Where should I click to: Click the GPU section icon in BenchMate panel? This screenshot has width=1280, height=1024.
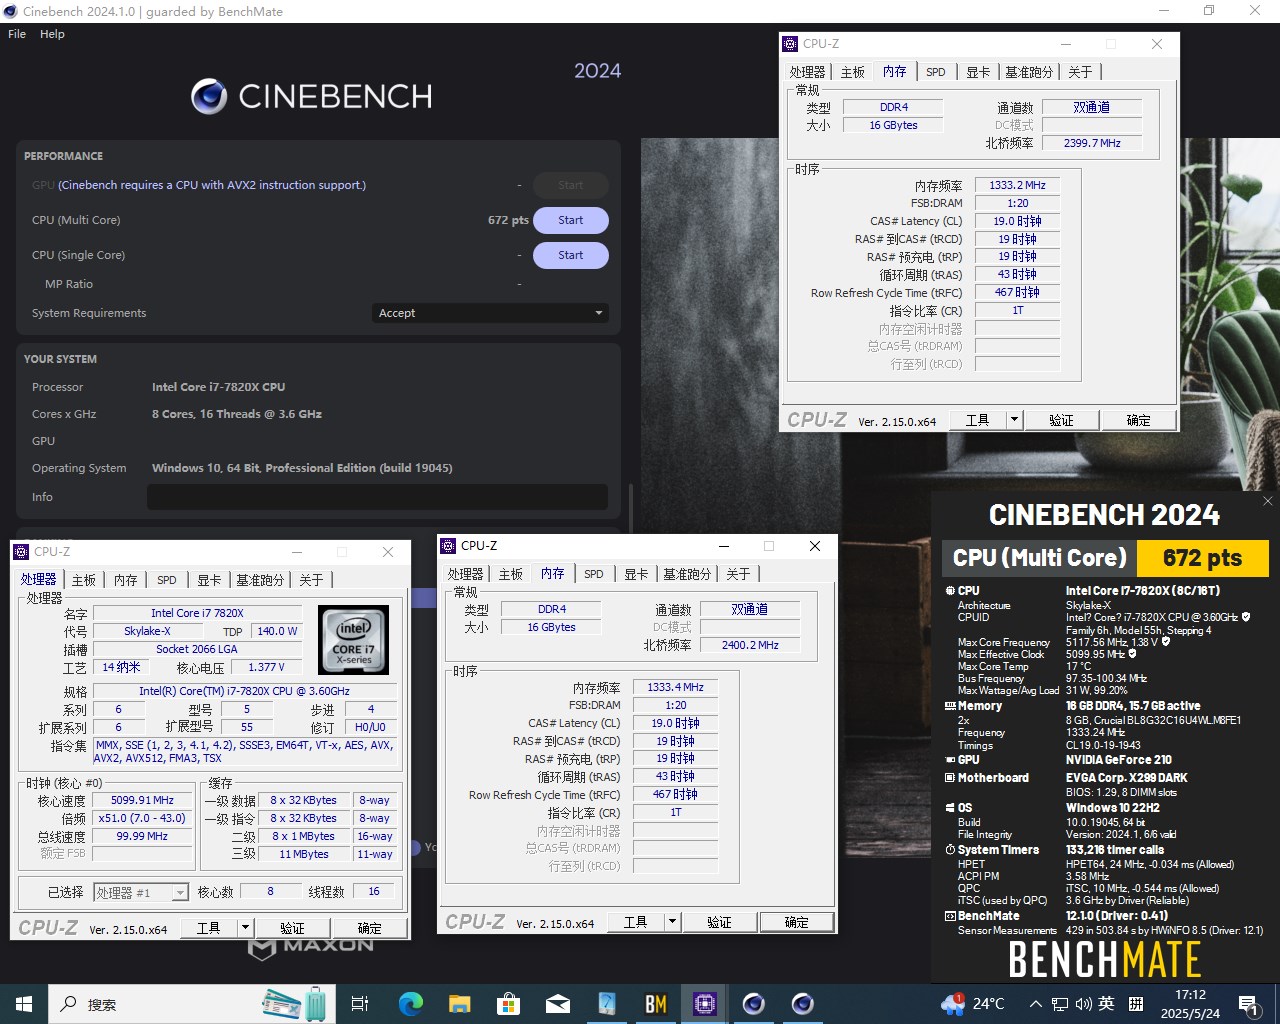[950, 760]
